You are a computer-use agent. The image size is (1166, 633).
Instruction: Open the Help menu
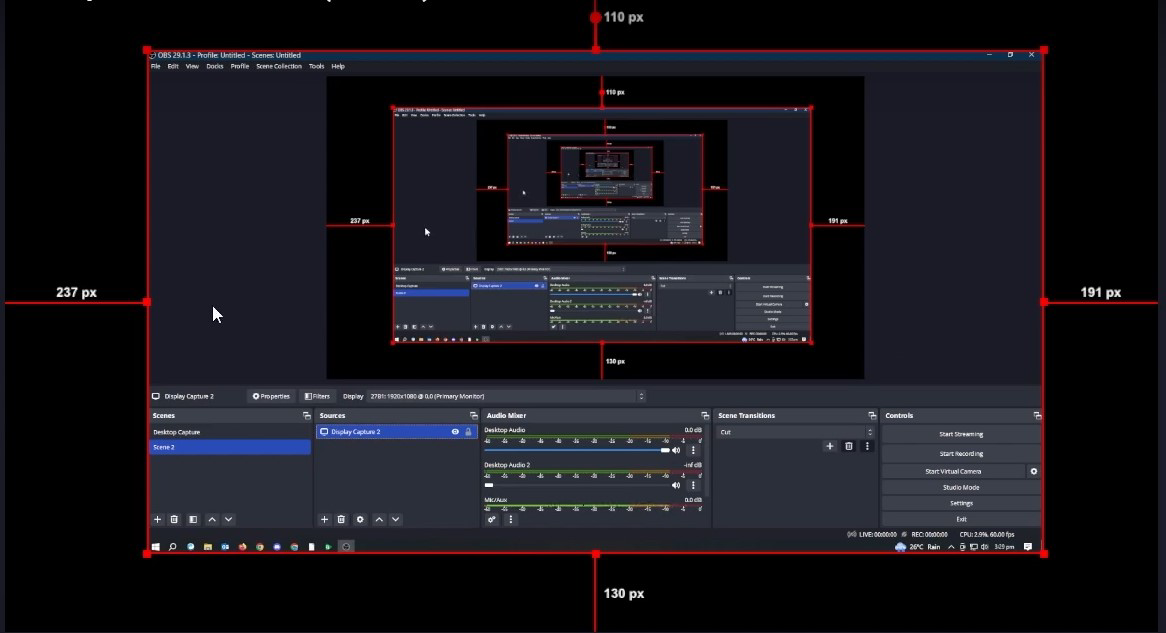click(338, 66)
